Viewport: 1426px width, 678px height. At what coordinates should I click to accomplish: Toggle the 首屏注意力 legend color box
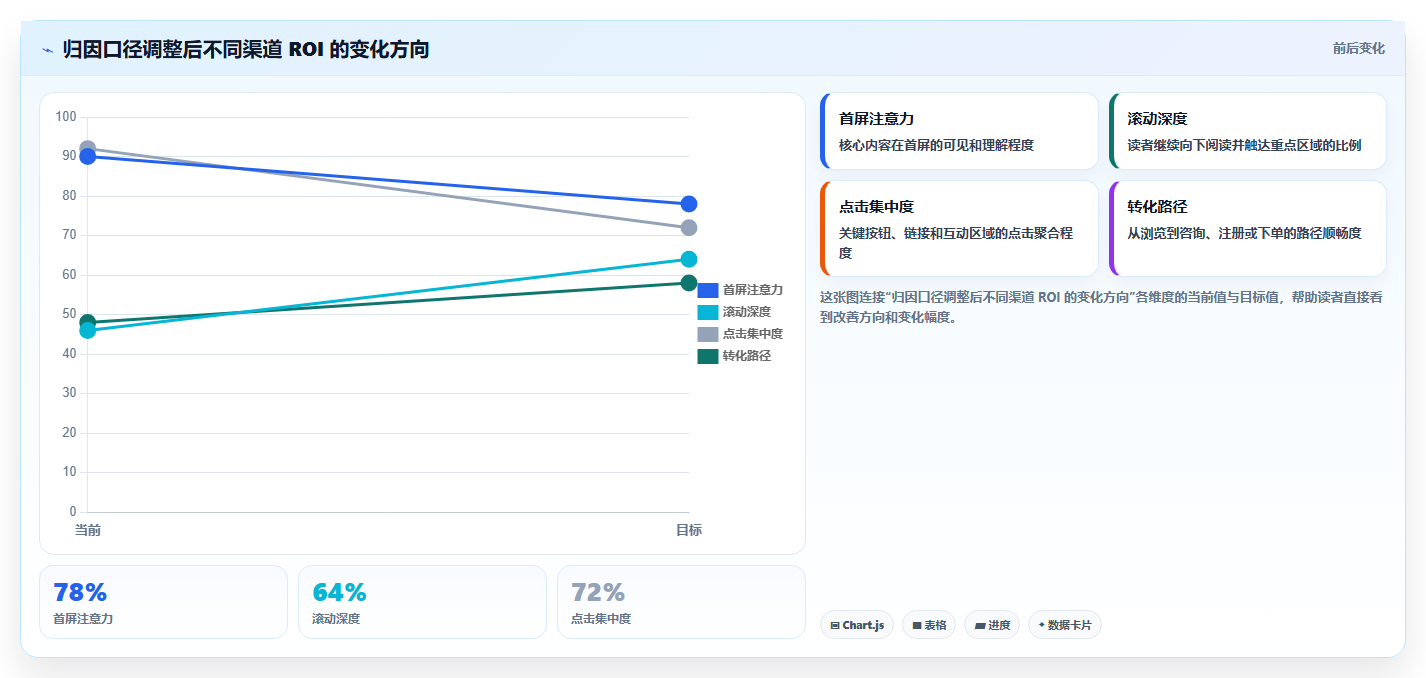(x=708, y=290)
